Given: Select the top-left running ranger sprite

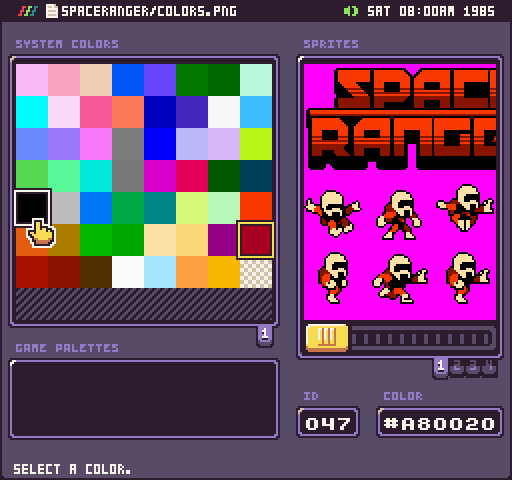Looking at the screenshot, I should [333, 213].
